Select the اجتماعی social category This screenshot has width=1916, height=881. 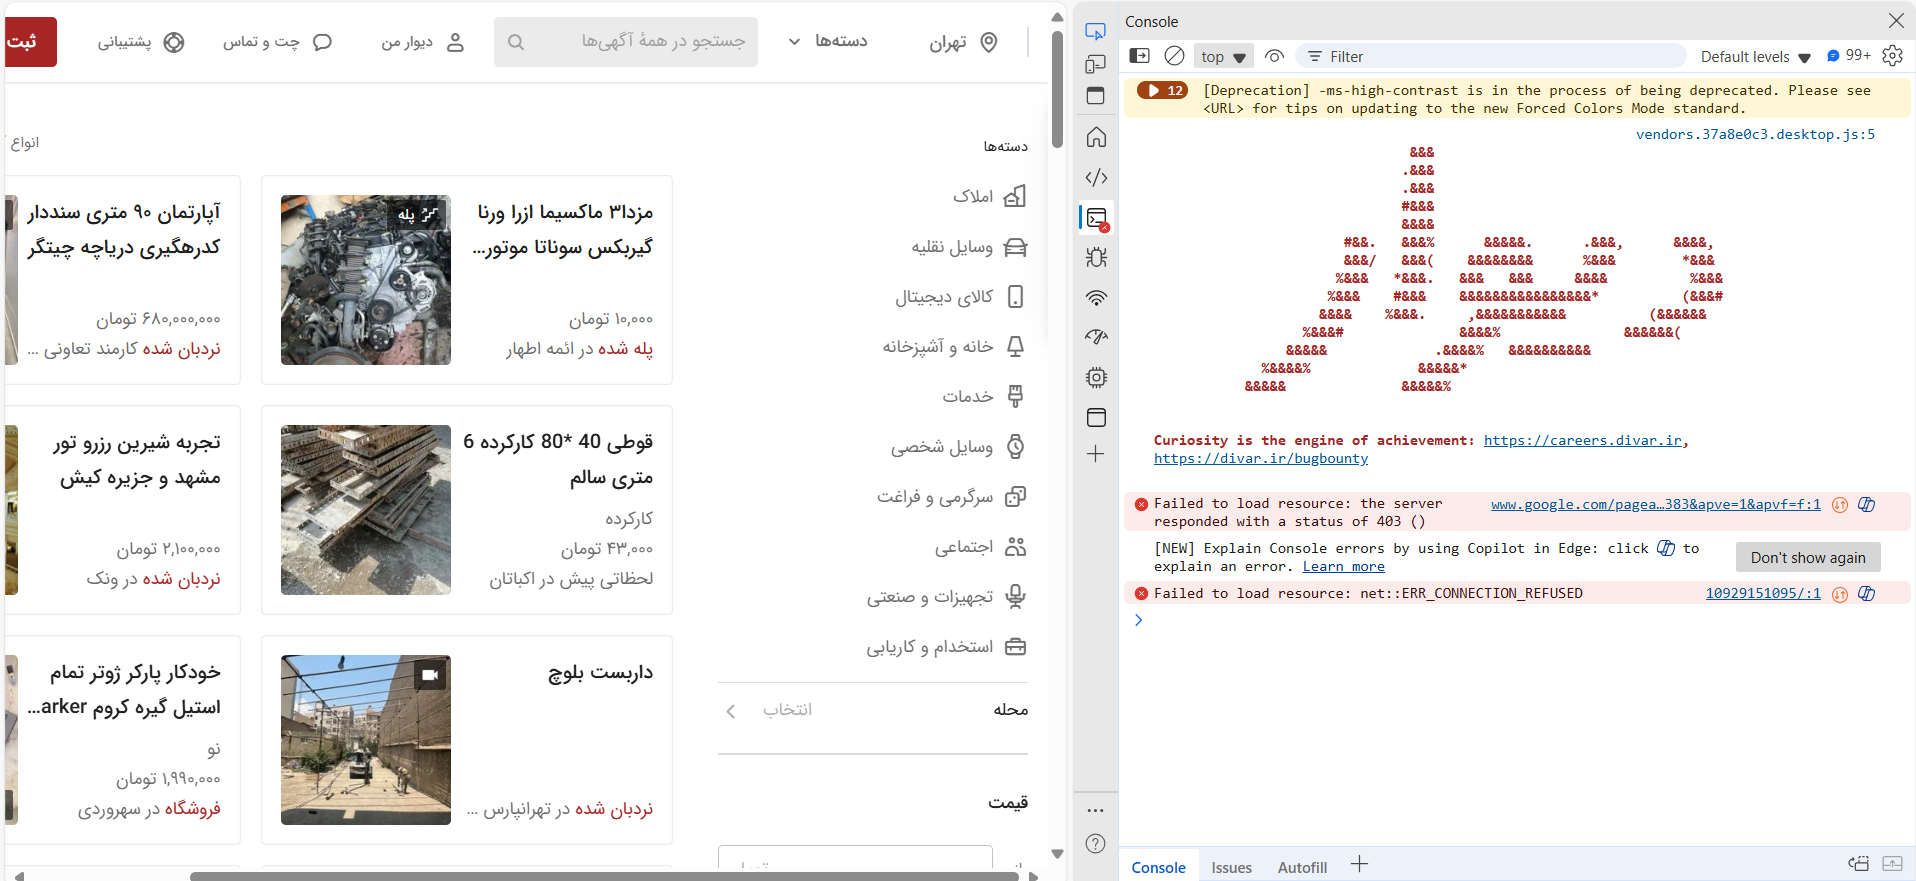click(x=980, y=547)
